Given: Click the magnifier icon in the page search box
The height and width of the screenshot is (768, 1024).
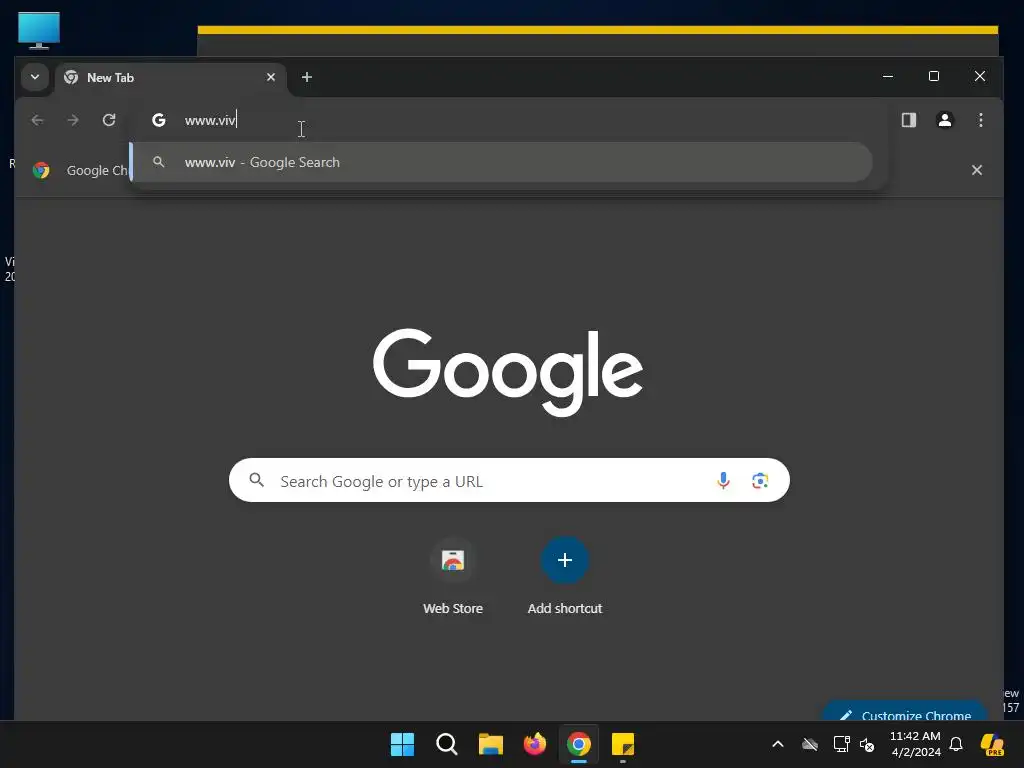Looking at the screenshot, I should 257,481.
